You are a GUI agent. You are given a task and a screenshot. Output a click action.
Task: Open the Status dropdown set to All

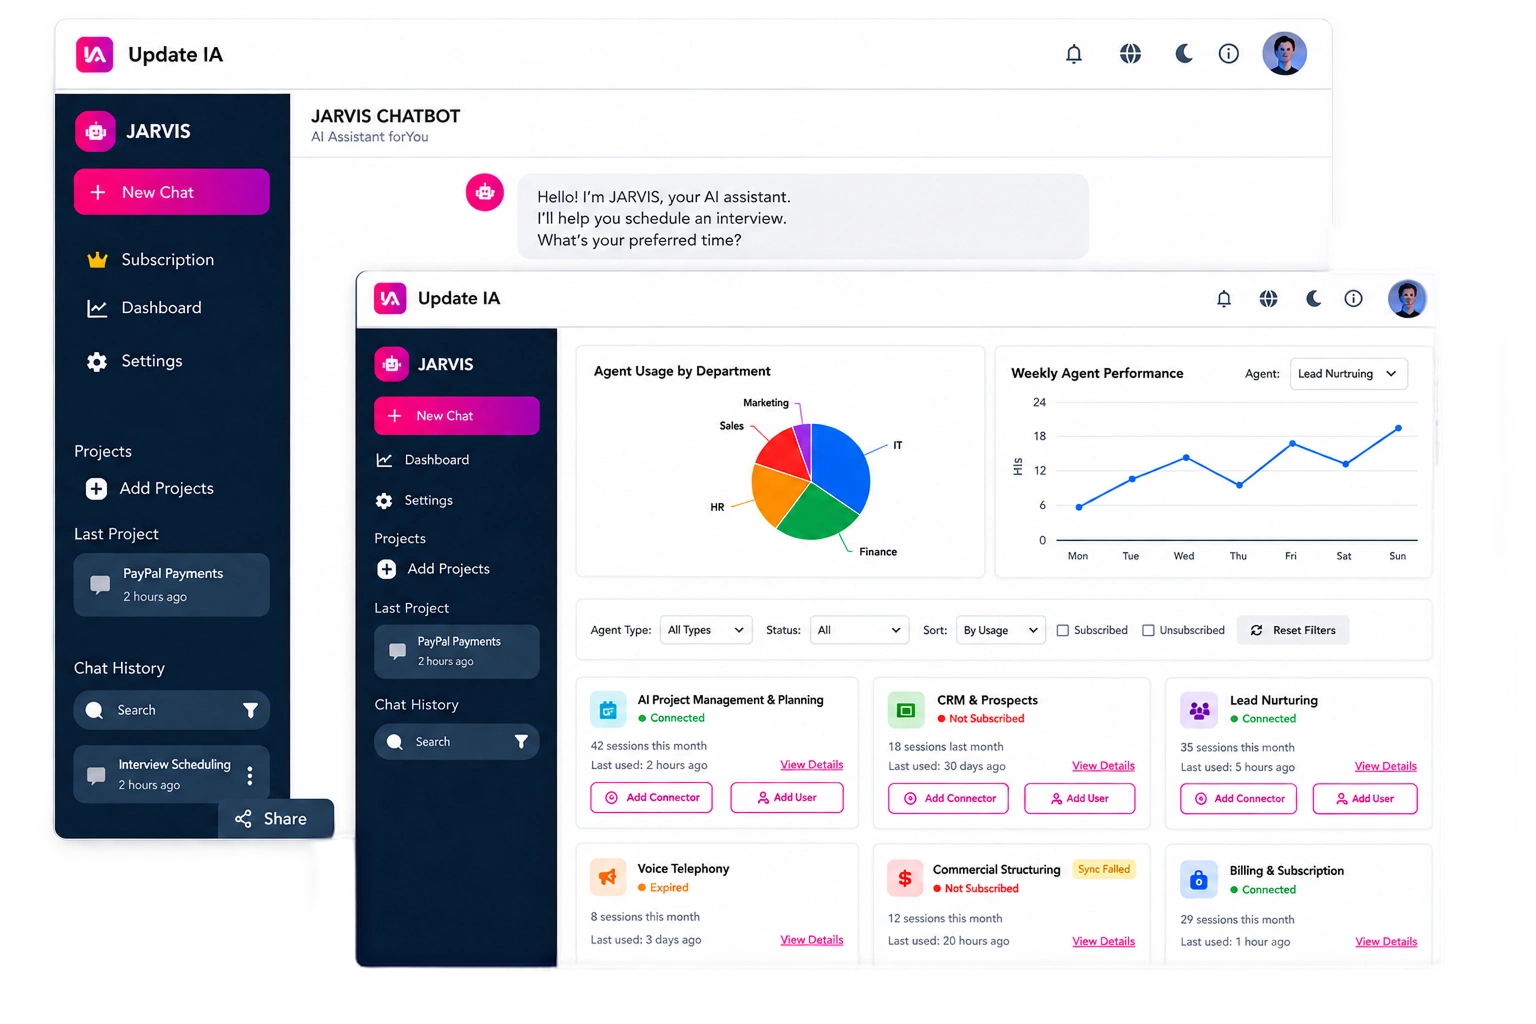pos(859,630)
